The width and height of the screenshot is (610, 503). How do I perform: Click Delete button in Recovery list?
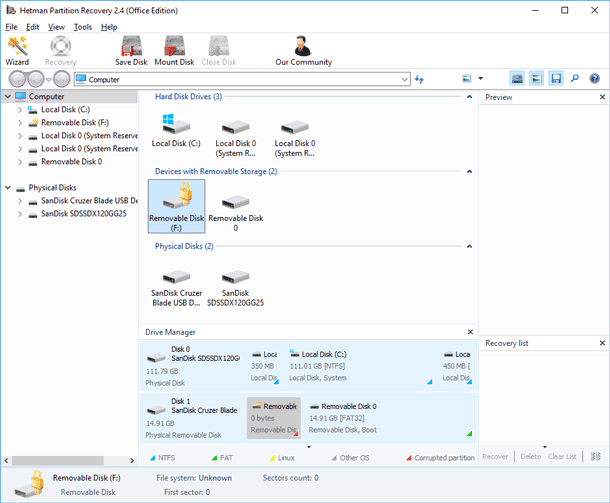(x=531, y=456)
